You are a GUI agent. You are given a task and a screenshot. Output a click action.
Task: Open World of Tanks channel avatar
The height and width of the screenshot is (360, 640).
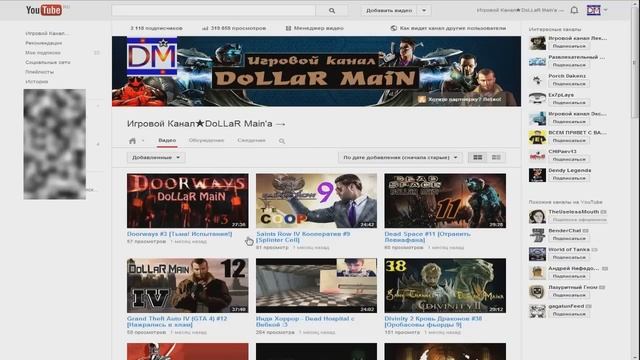coord(537,254)
